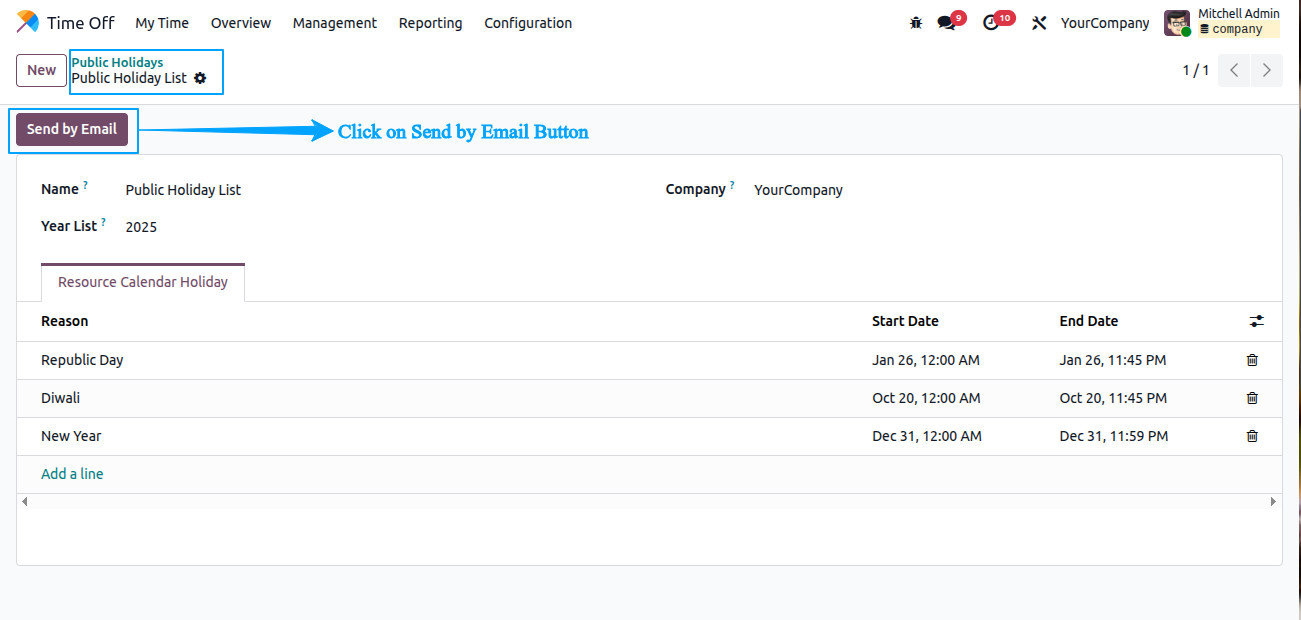Click the scrollbar left arrow

(24, 501)
